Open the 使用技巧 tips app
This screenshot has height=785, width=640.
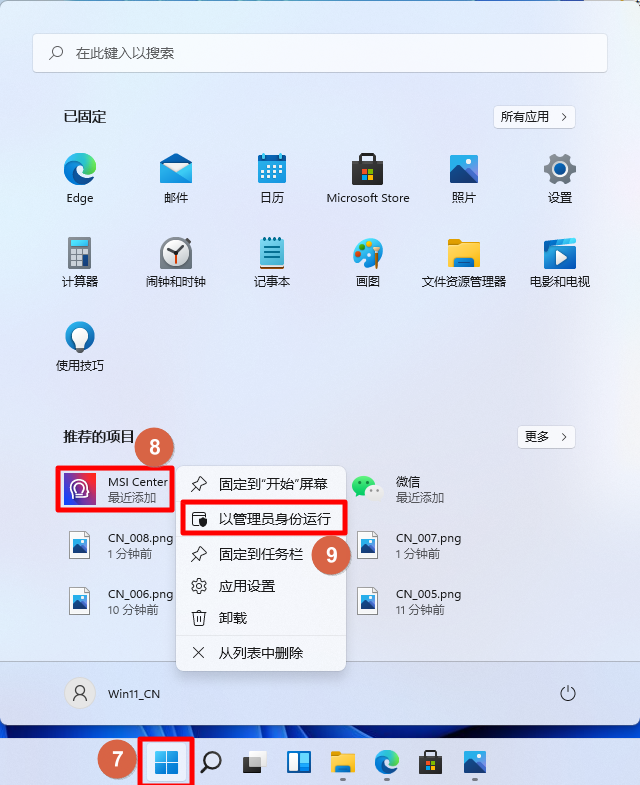pyautogui.click(x=80, y=346)
